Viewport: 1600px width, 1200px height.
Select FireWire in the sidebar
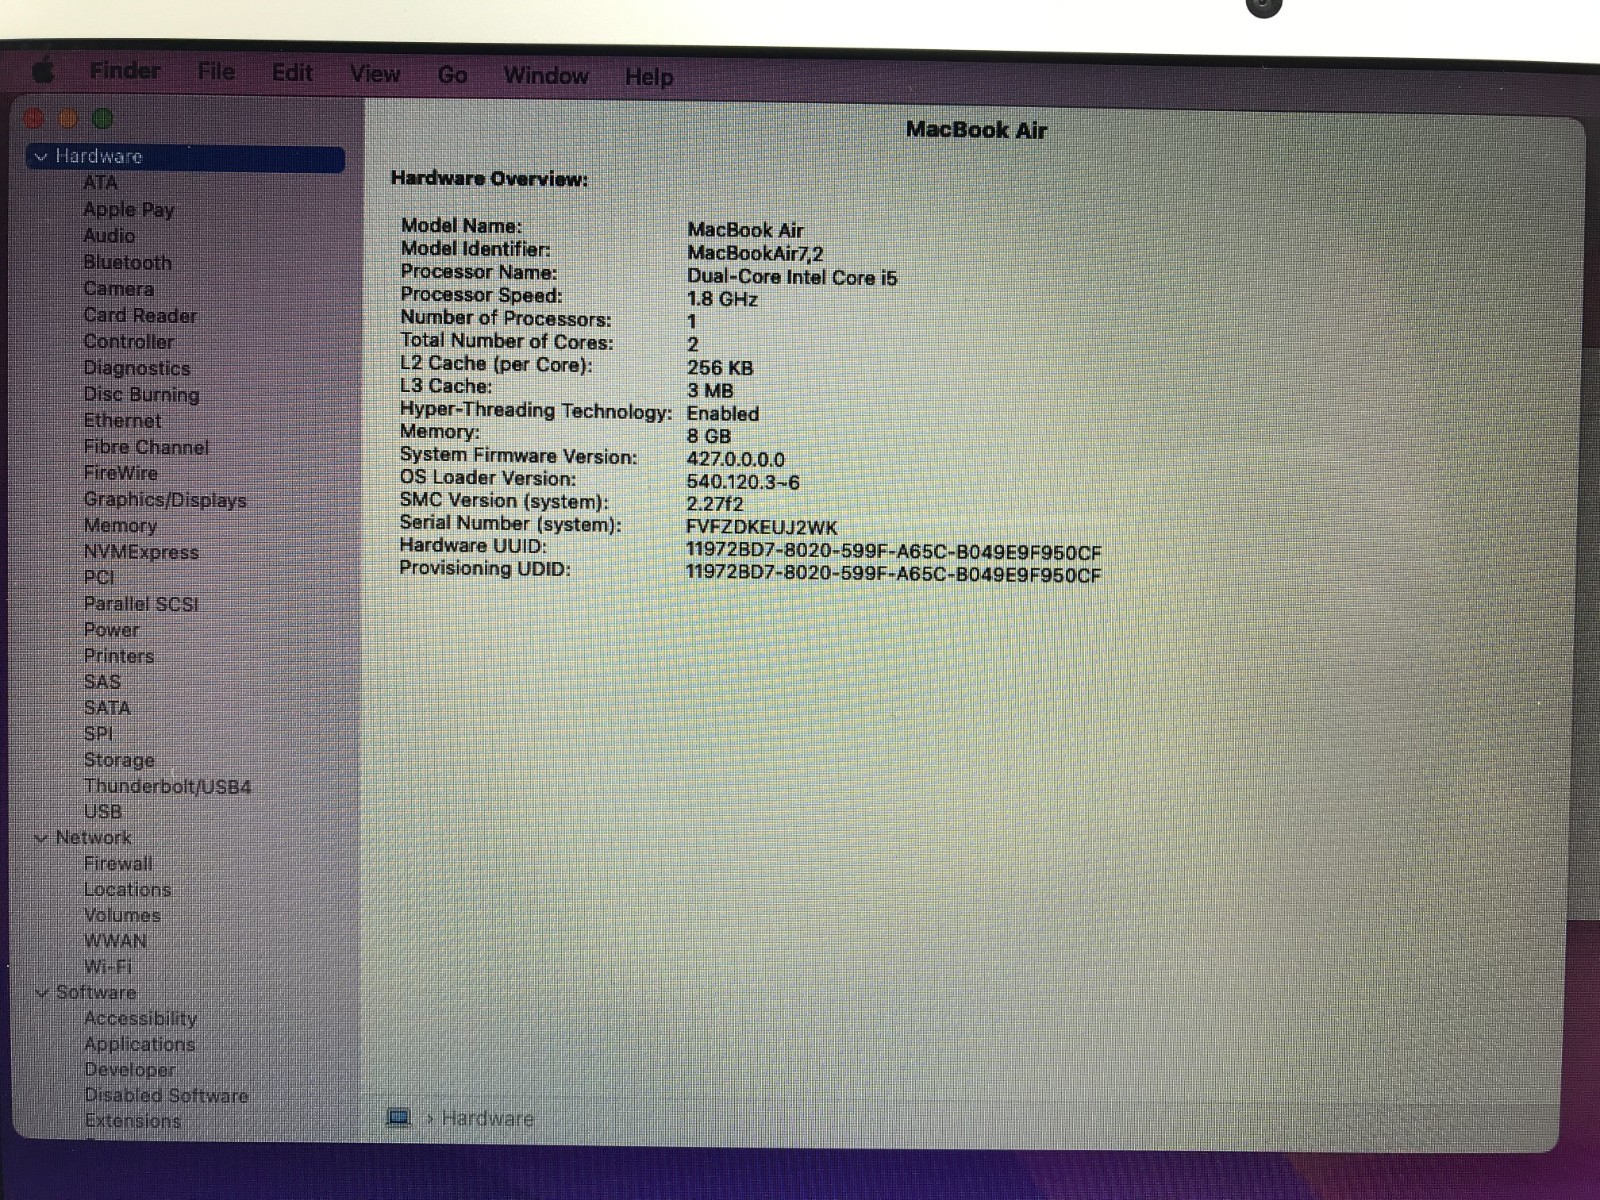pyautogui.click(x=120, y=473)
